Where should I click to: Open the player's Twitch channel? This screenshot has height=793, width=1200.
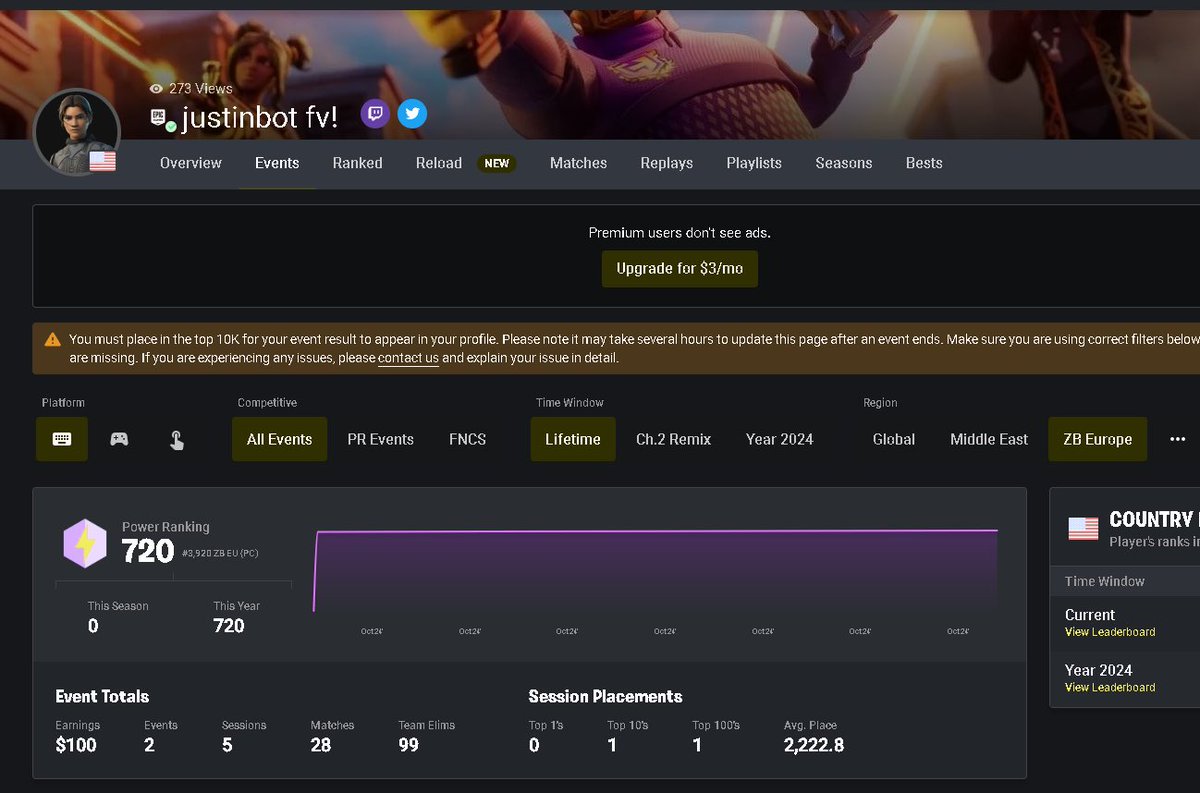[x=374, y=114]
